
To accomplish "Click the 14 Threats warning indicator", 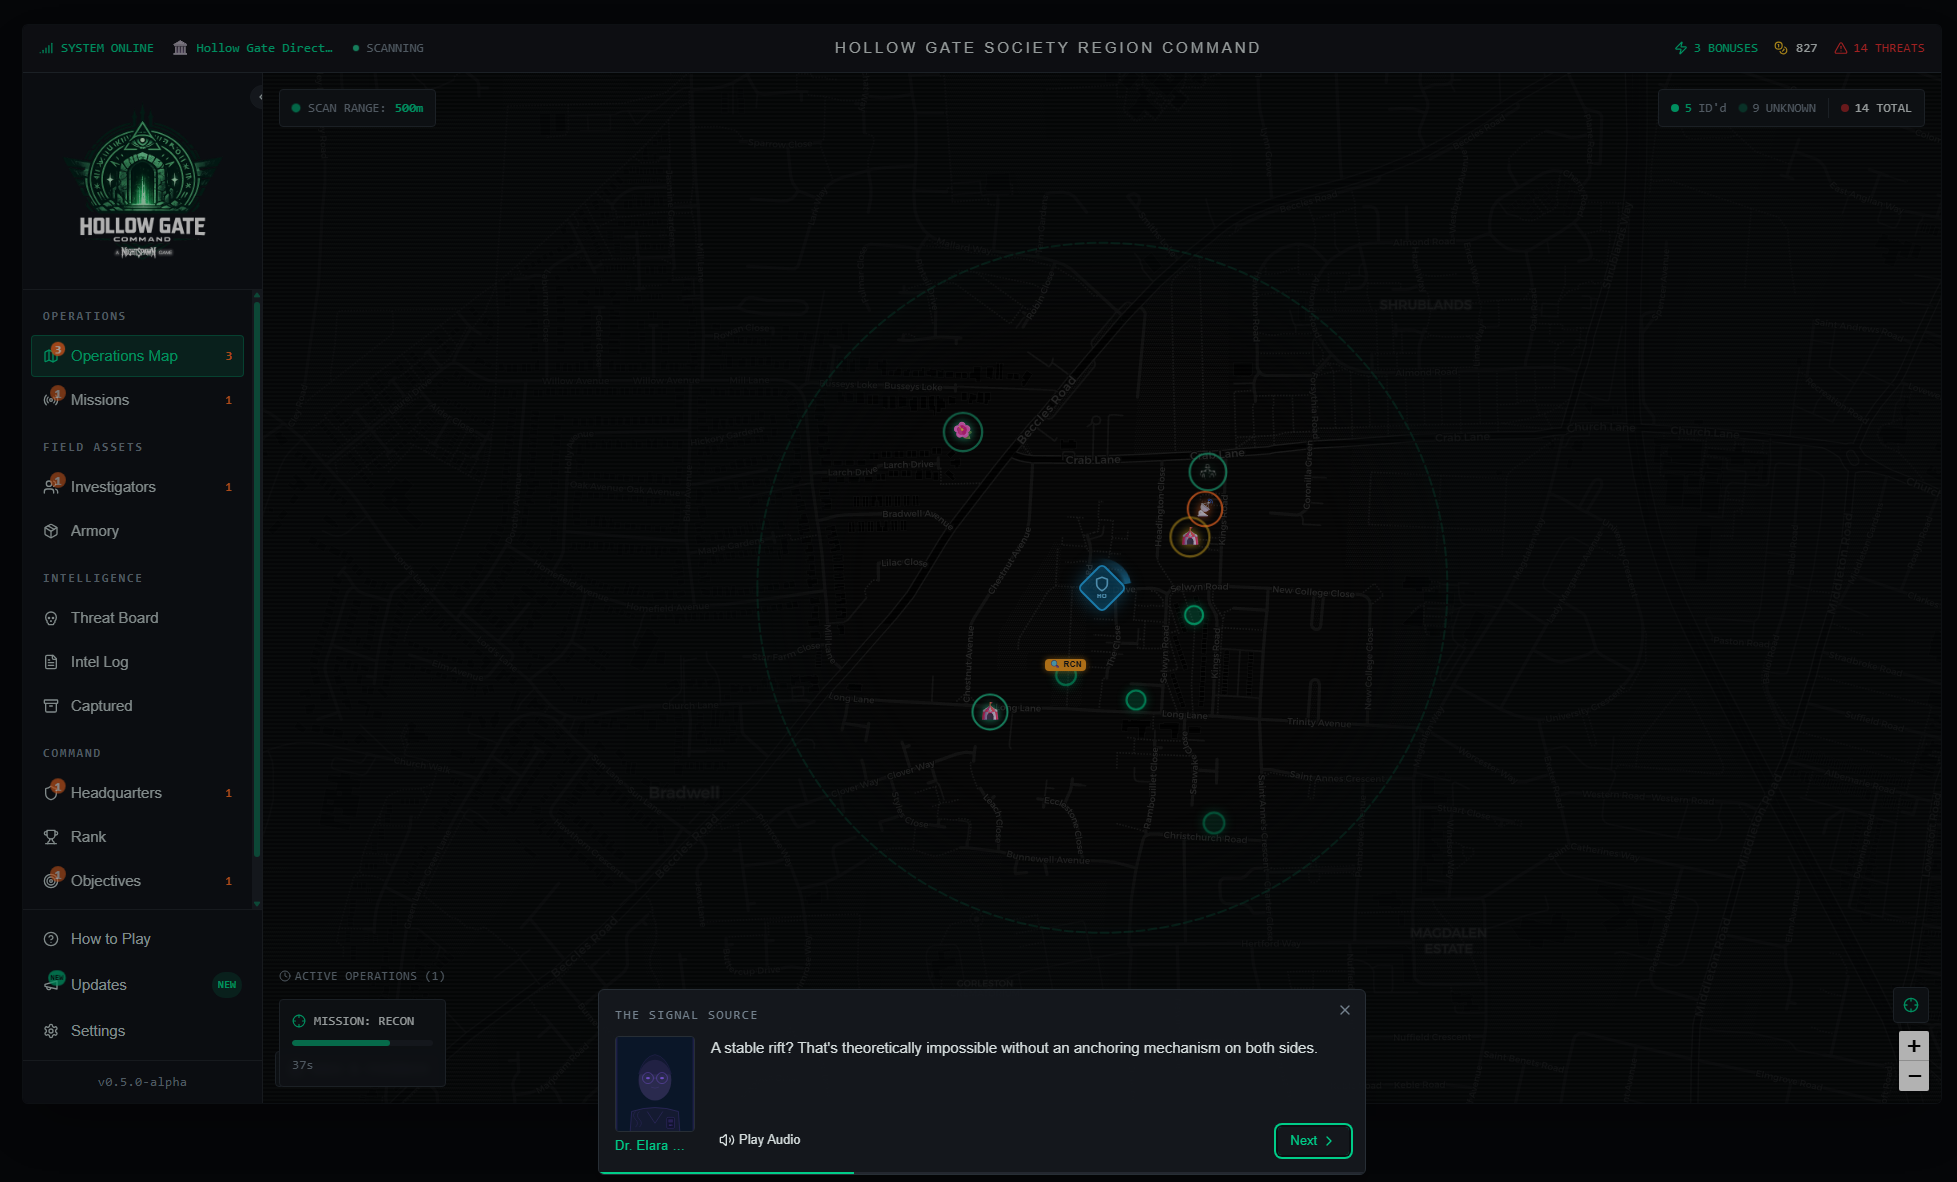I will [1879, 48].
